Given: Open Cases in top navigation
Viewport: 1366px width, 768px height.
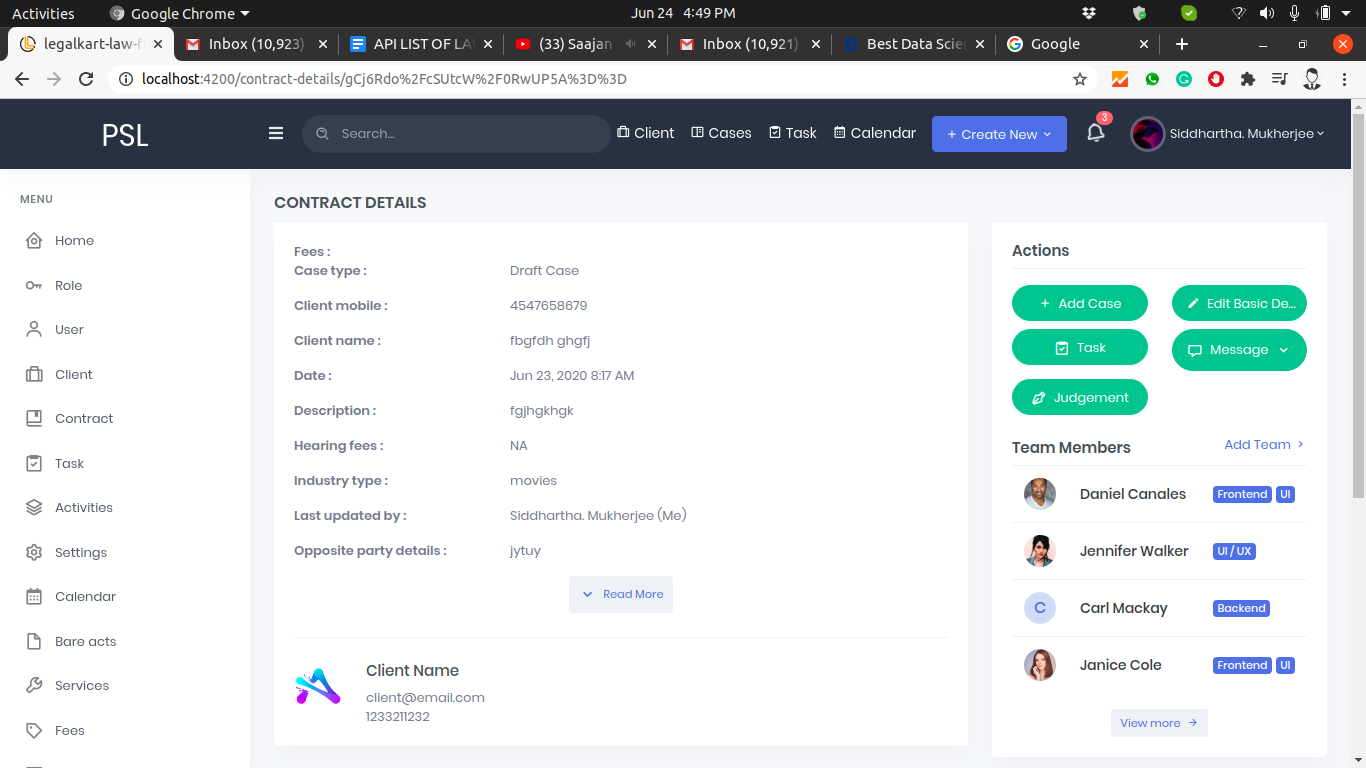Looking at the screenshot, I should click(721, 133).
